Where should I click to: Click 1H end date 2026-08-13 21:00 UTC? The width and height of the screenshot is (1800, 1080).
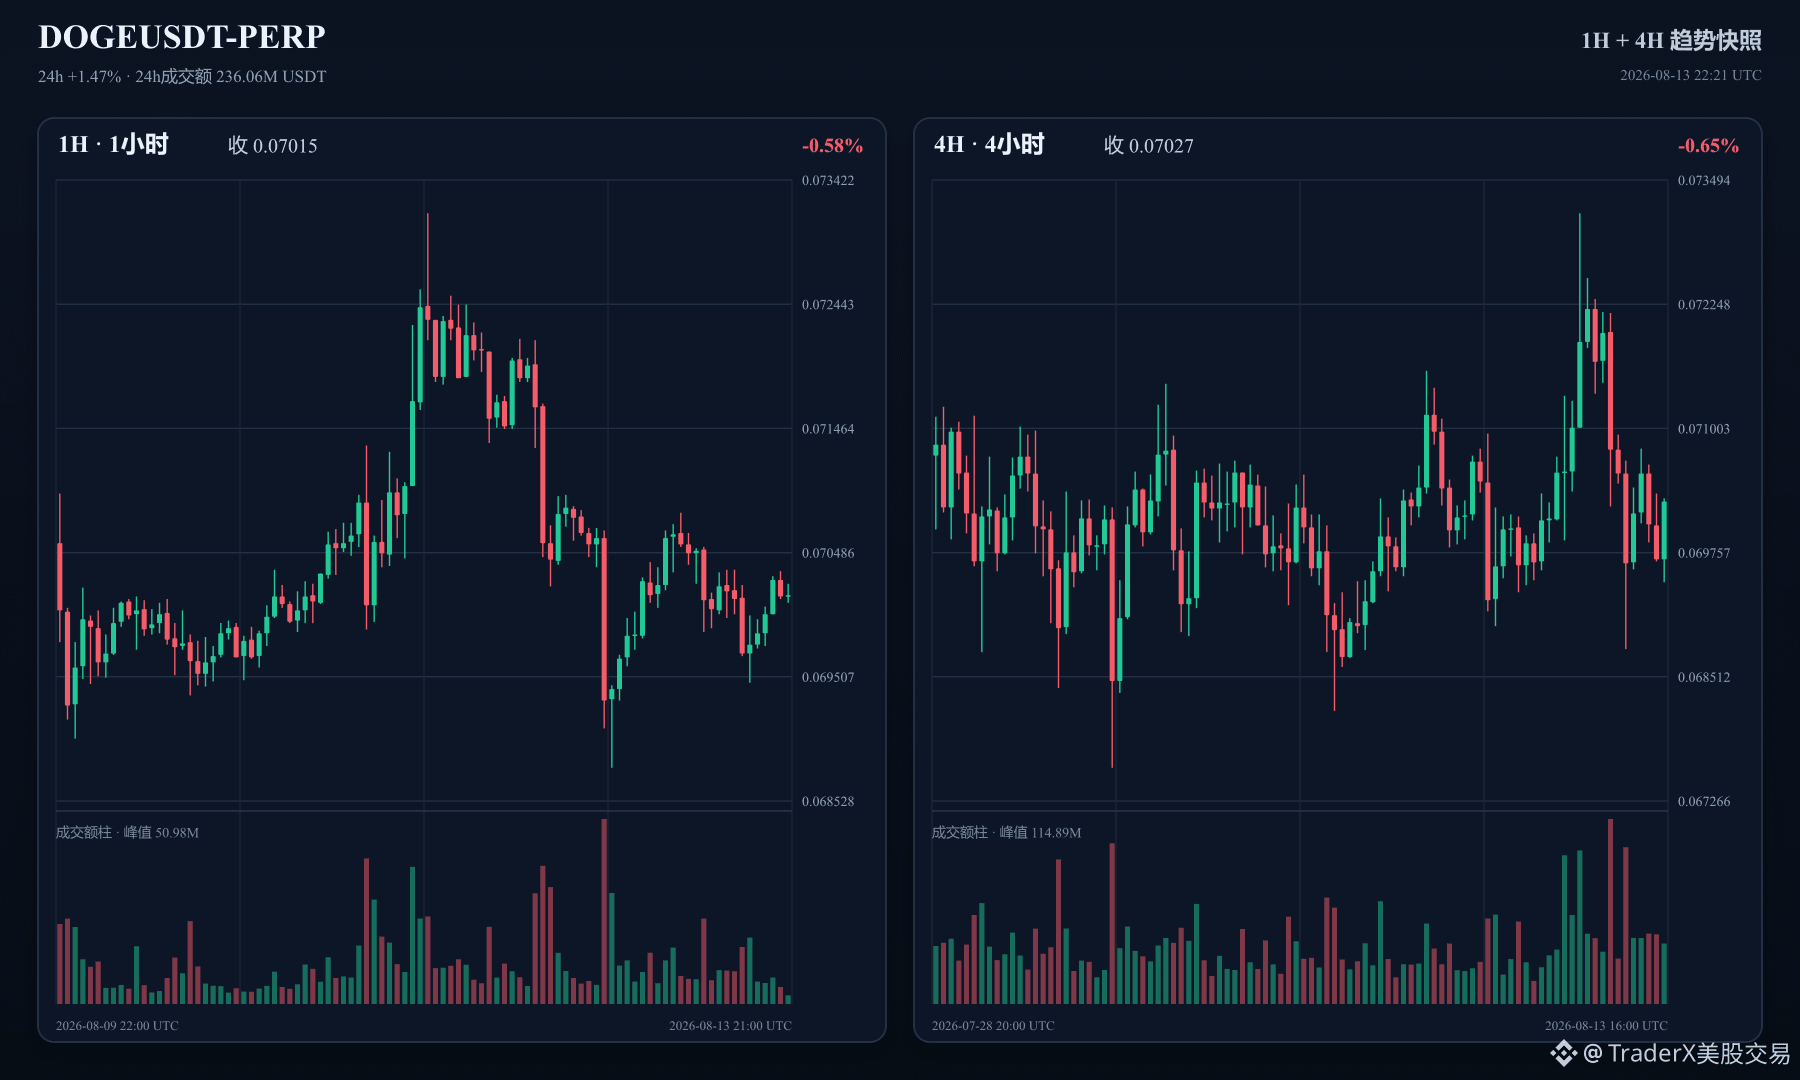730,1026
